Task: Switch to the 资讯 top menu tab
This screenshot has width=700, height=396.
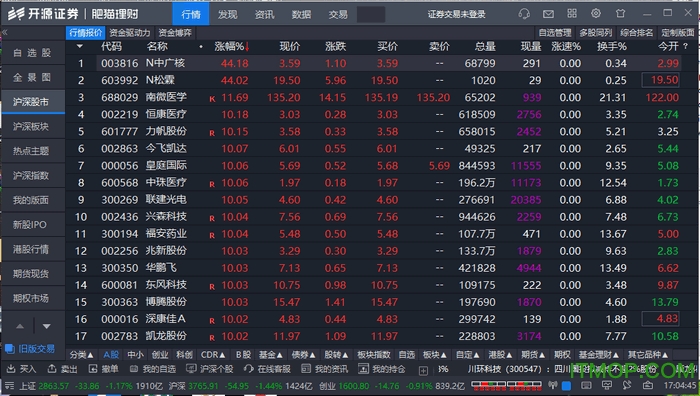Action: 264,14
